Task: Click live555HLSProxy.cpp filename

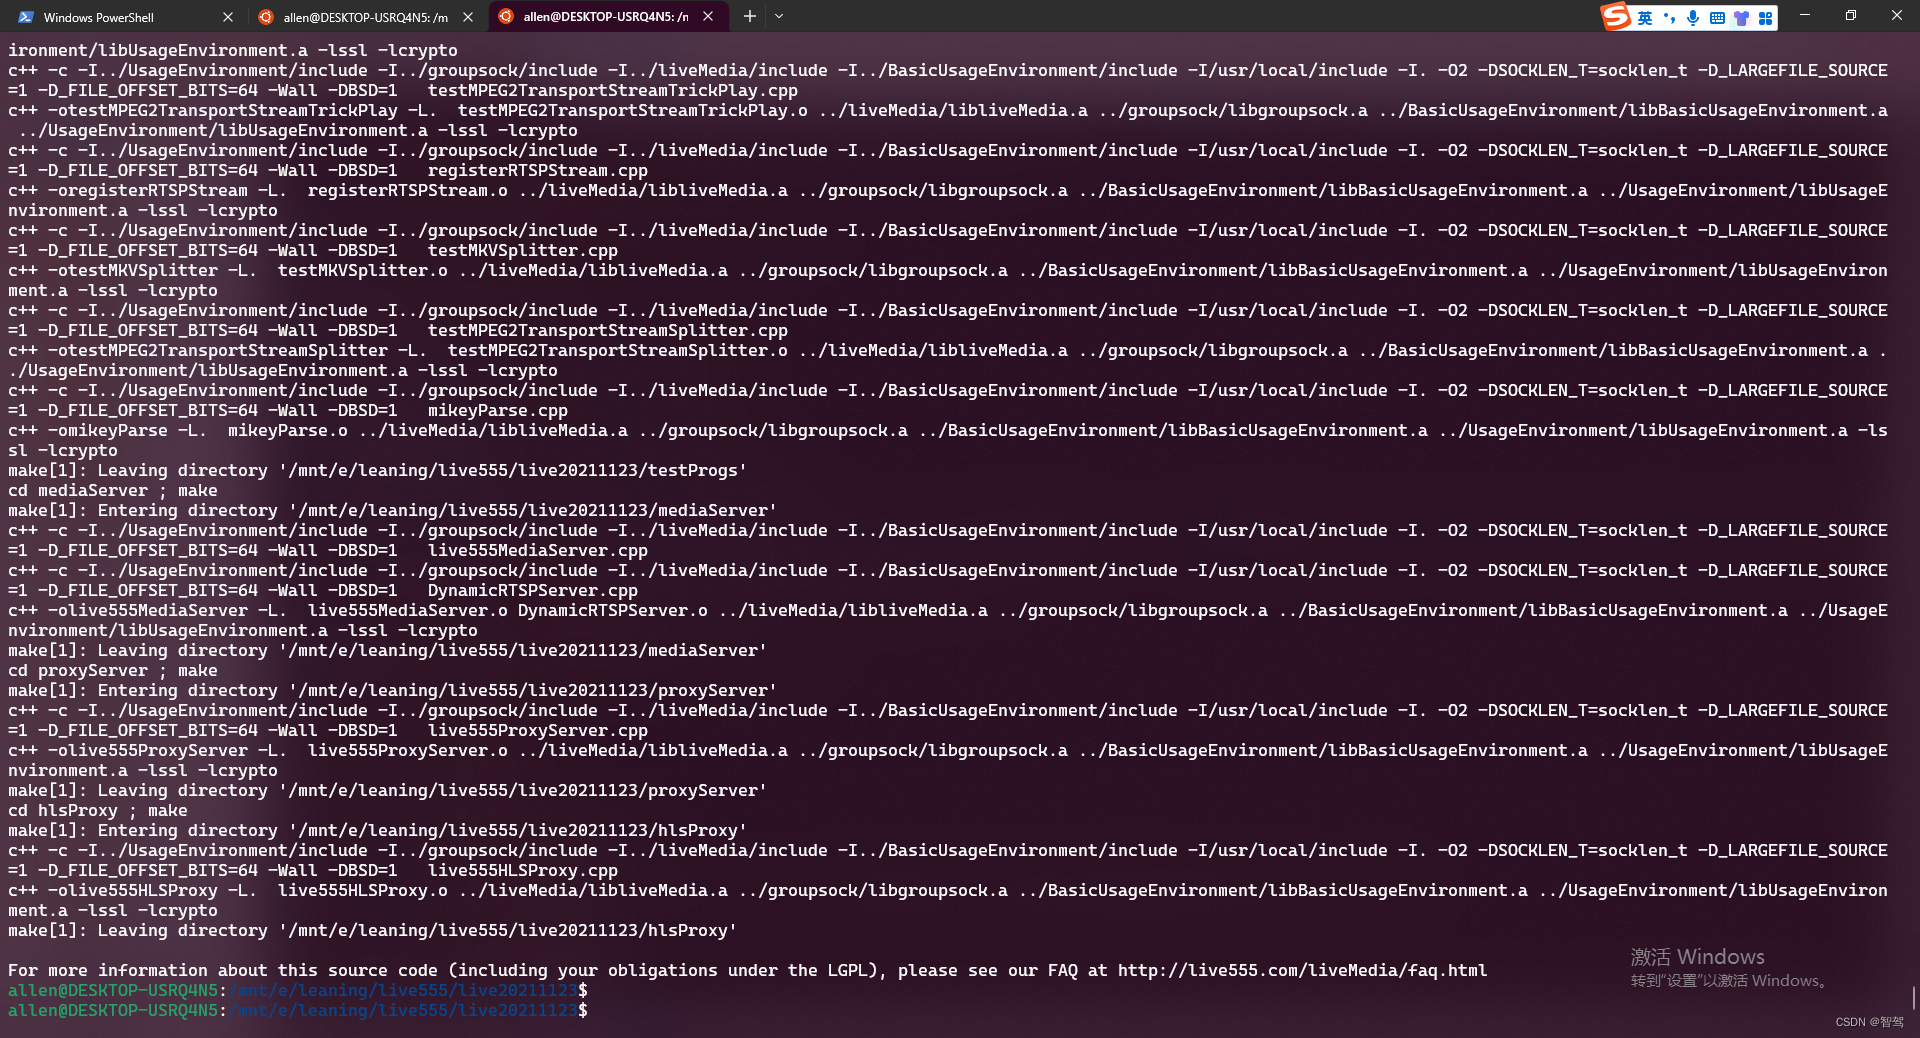Action: (x=523, y=870)
